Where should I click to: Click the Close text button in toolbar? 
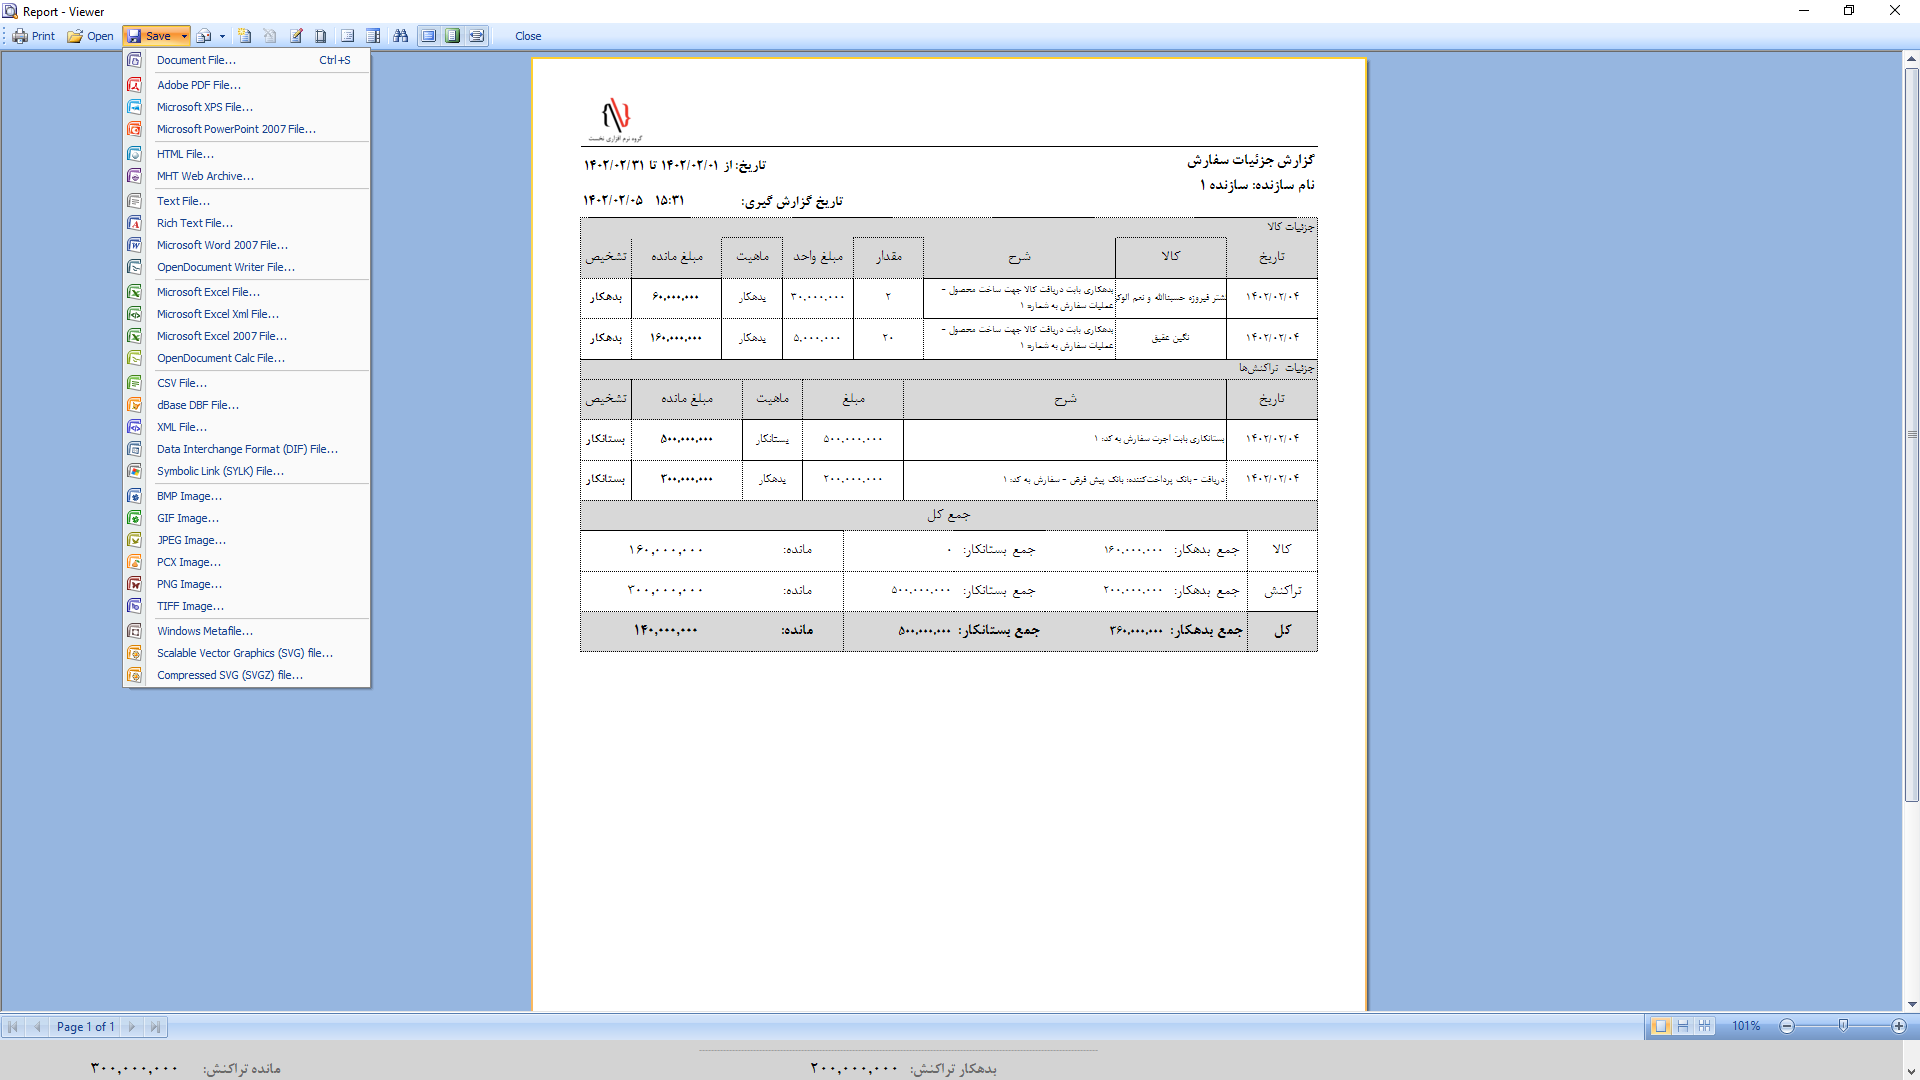tap(528, 36)
